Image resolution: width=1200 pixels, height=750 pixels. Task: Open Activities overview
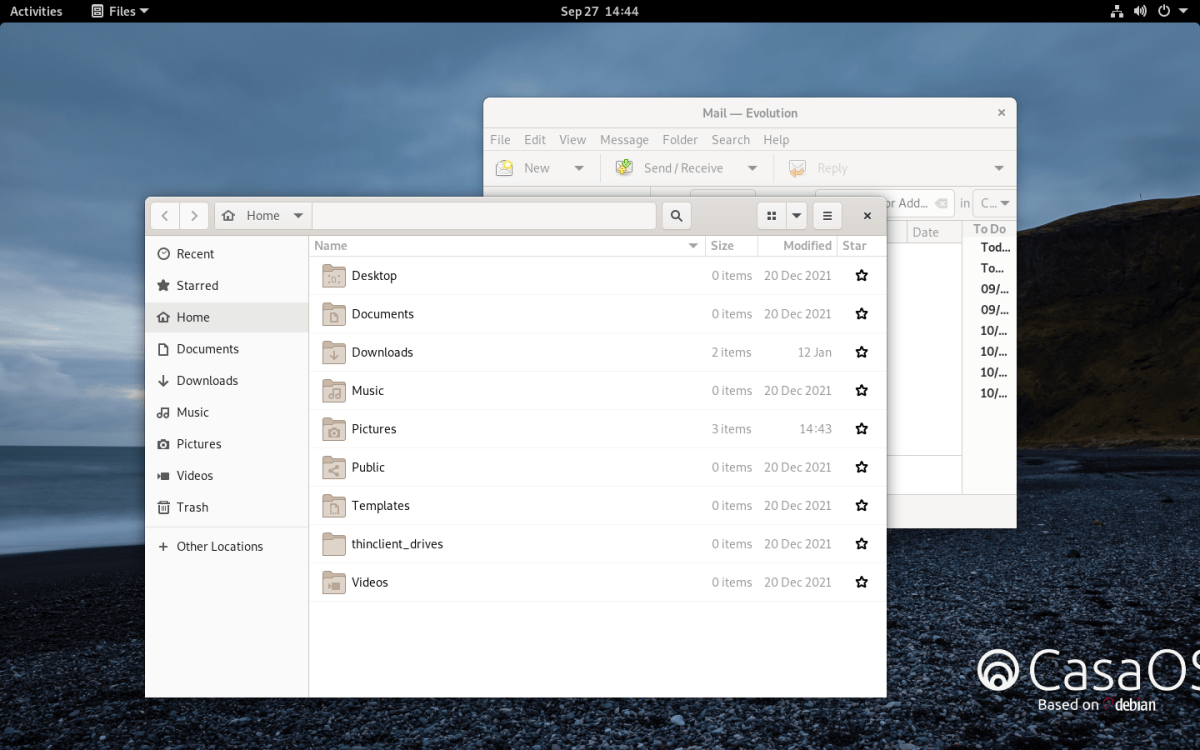click(36, 11)
